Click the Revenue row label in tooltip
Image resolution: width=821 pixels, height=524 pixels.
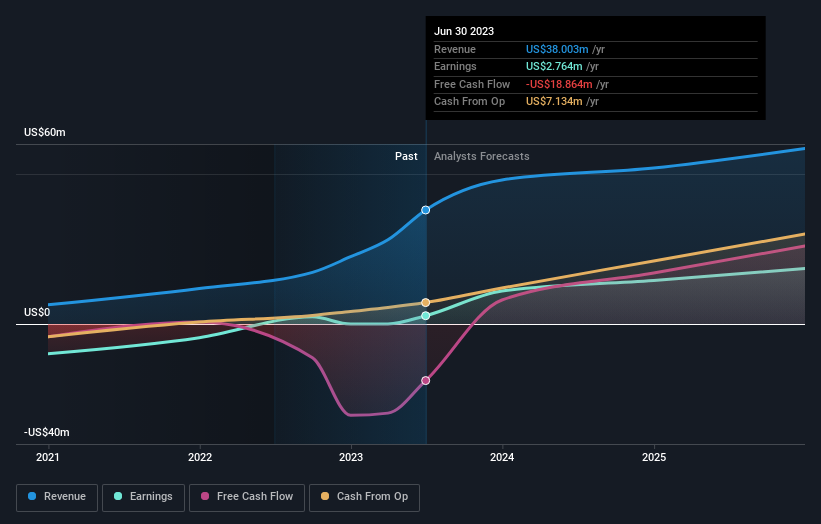pos(454,49)
